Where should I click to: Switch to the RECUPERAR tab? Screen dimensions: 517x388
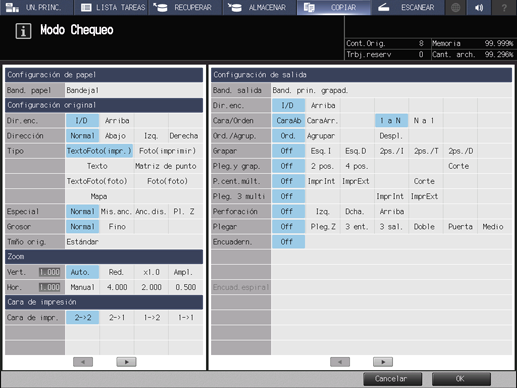(185, 7)
